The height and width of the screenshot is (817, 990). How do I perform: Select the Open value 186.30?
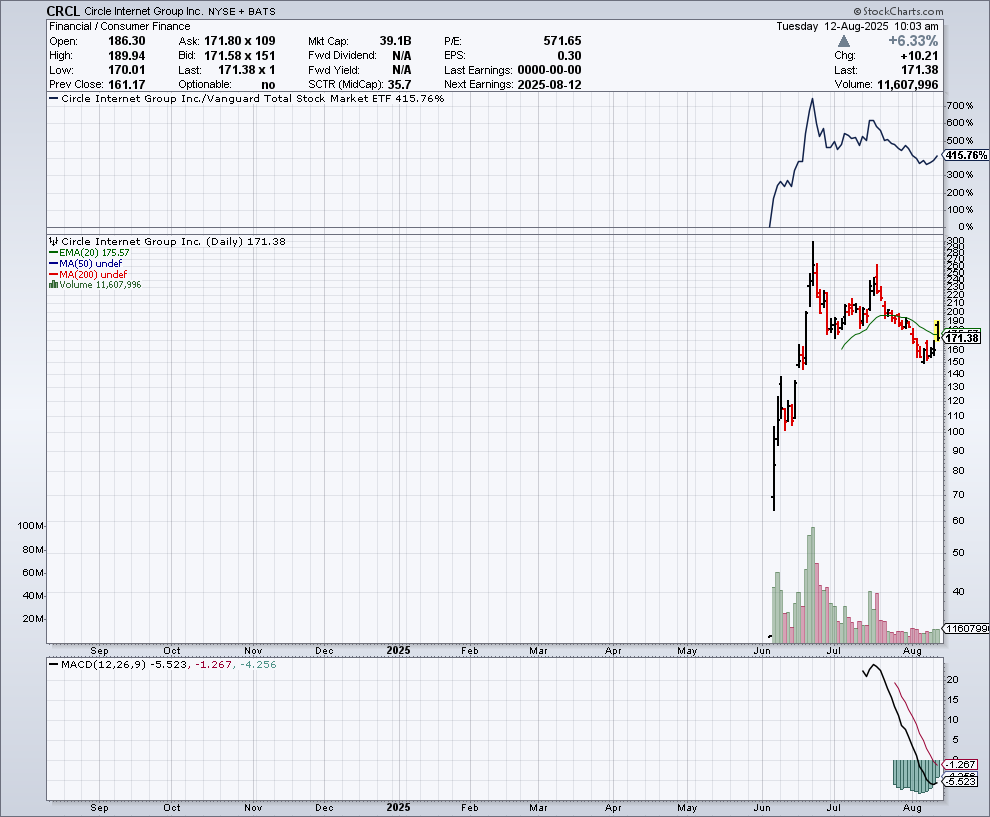point(127,41)
